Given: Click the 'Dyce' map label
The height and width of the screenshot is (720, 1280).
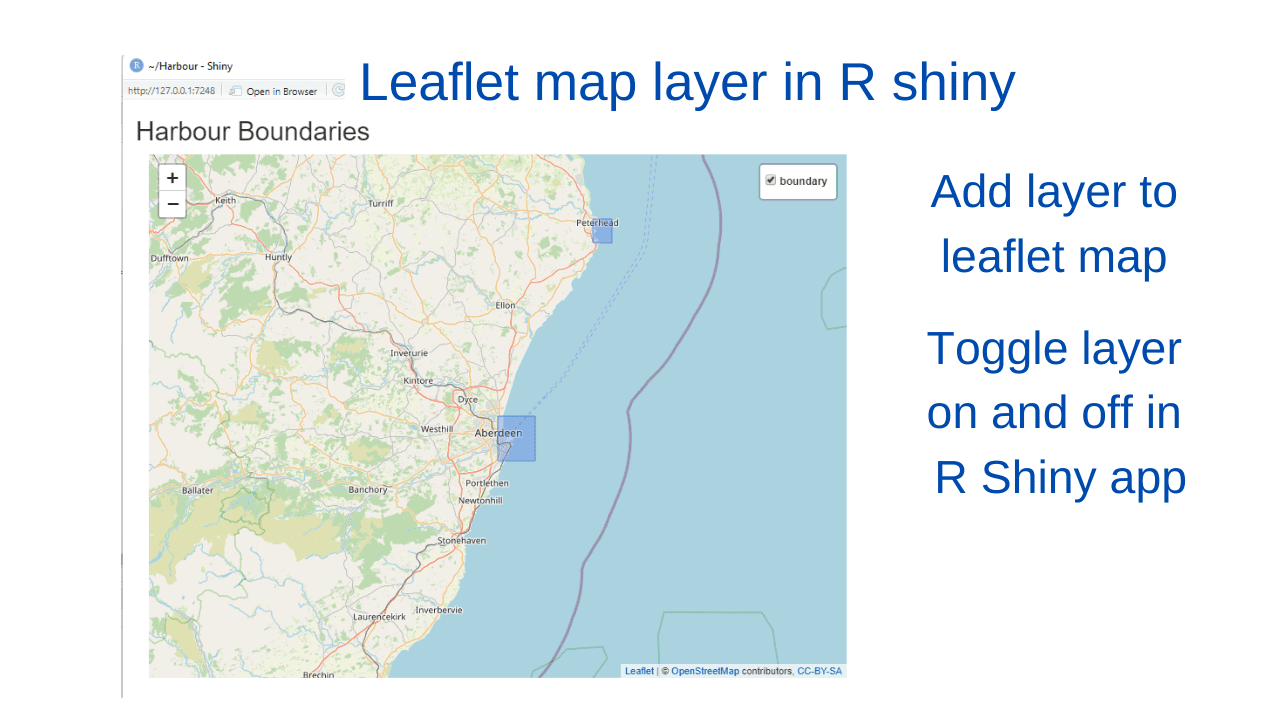Looking at the screenshot, I should (467, 399).
